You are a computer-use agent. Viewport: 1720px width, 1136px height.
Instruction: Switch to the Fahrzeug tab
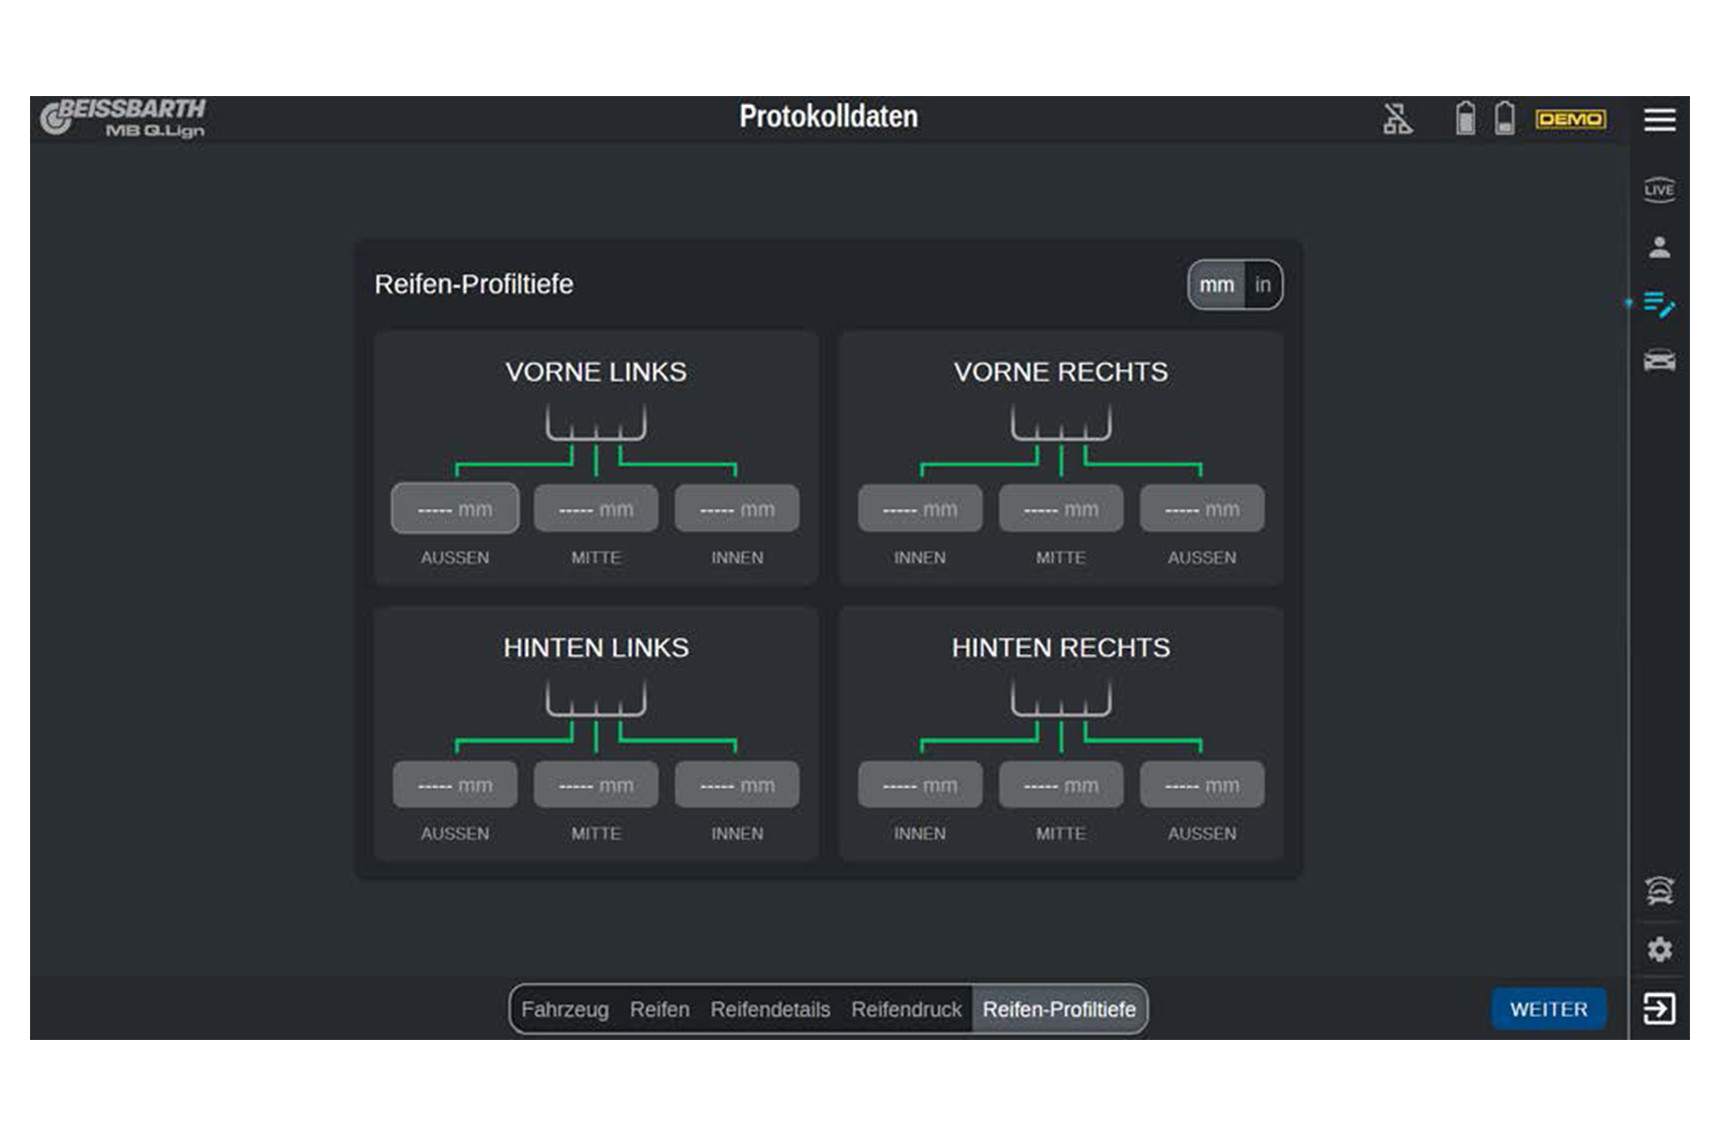564,1010
